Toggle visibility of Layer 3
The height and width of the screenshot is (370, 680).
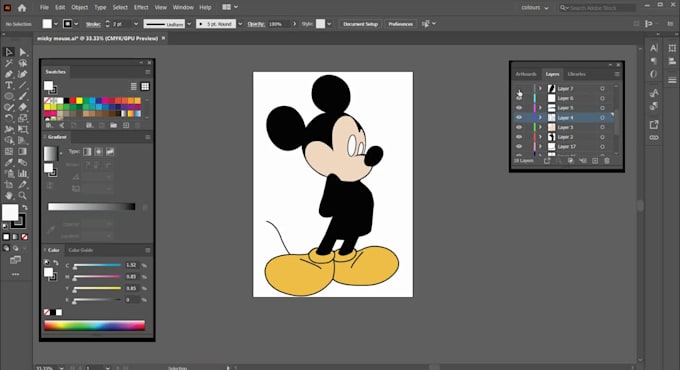(519, 127)
